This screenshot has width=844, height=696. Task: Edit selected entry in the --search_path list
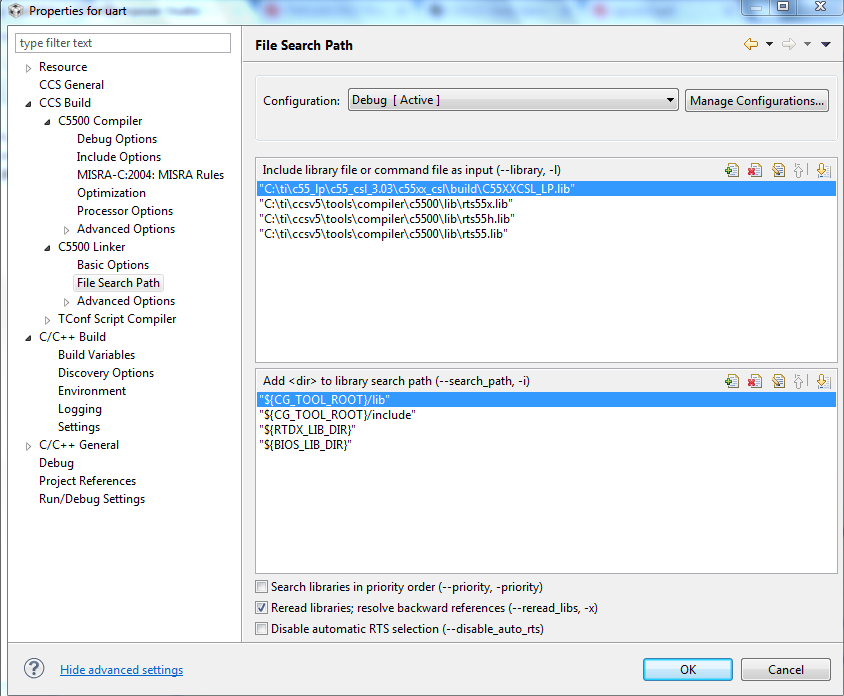pyautogui.click(x=778, y=382)
